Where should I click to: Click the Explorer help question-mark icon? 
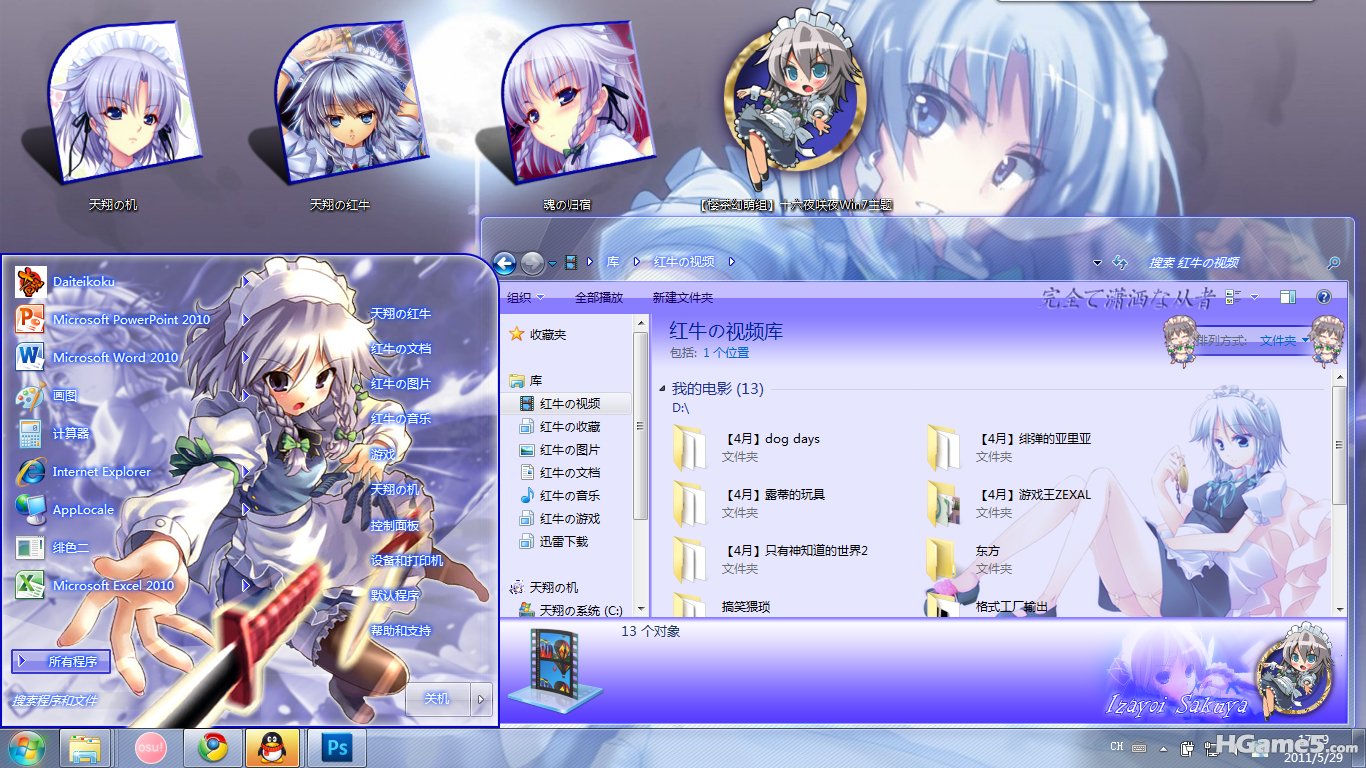coord(1324,297)
